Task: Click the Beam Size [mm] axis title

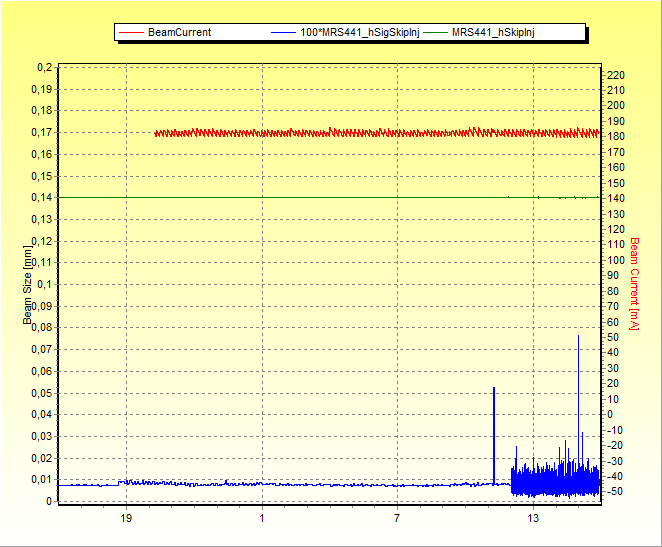Action: (28, 284)
